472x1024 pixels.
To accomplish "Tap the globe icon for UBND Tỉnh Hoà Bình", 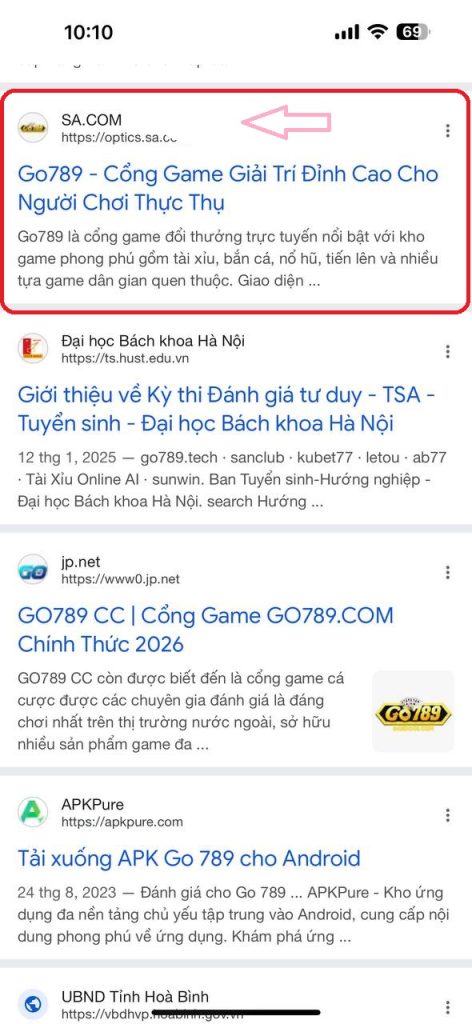I will [x=33, y=1004].
